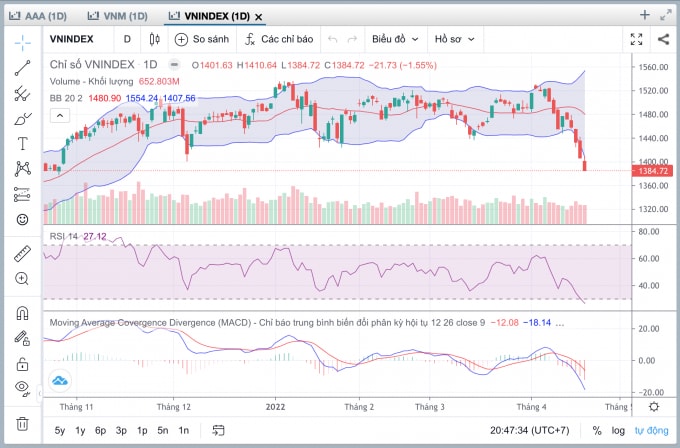This screenshot has width=680, height=448.
Task: Toggle percent scale mode
Action: point(597,431)
